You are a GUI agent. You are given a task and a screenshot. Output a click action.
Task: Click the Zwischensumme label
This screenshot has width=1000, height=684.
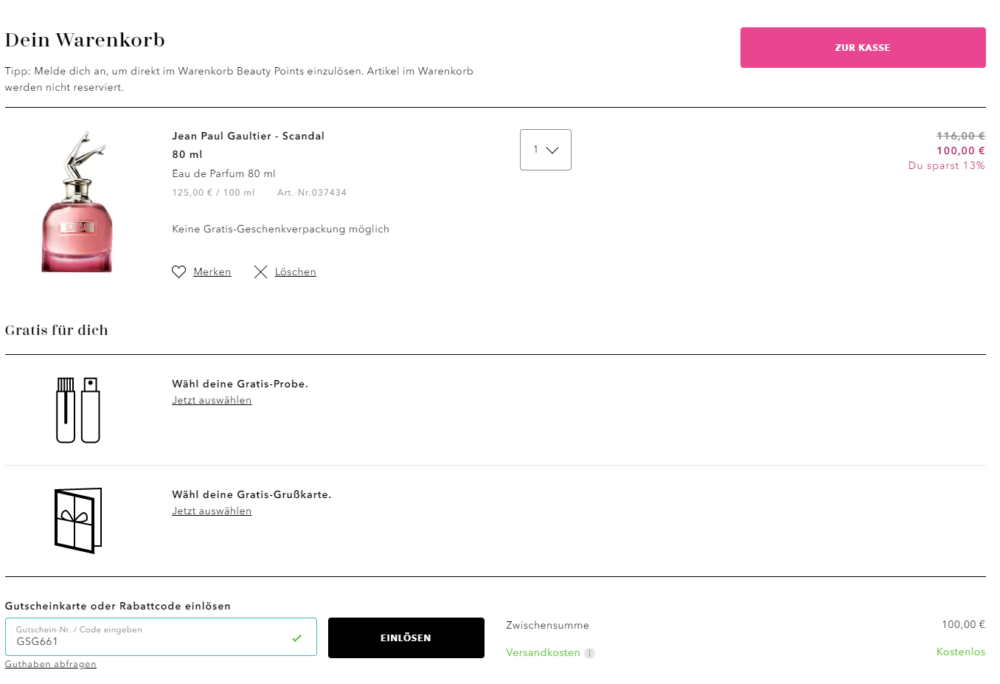point(547,625)
